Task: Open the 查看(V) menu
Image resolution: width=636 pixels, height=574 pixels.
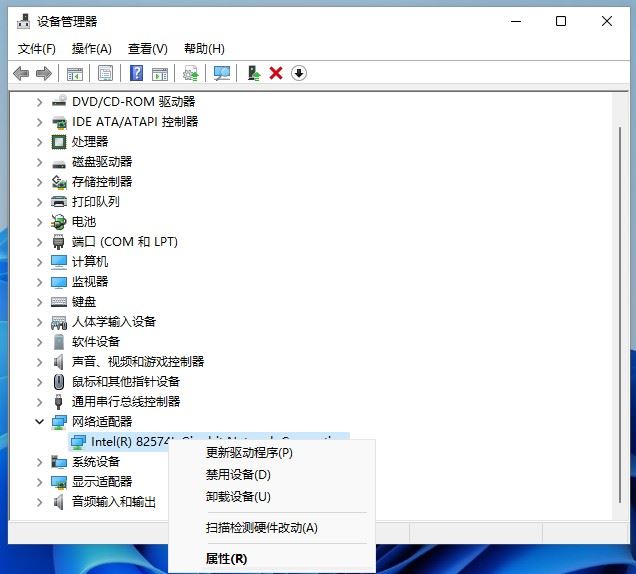Action: [x=147, y=48]
